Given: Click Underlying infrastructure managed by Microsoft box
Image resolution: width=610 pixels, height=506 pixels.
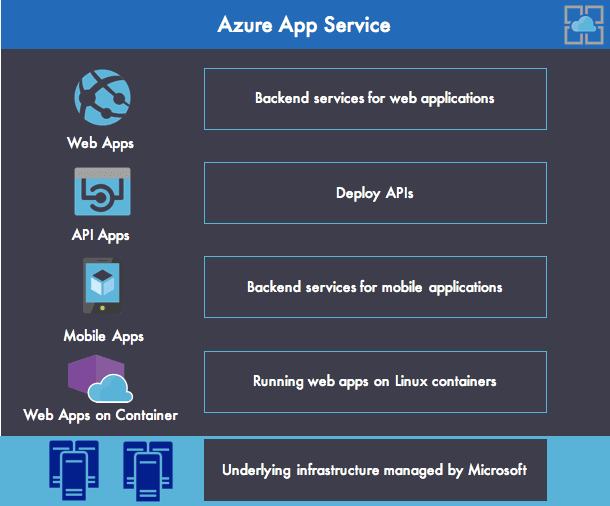Looking at the screenshot, I should click(x=375, y=469).
